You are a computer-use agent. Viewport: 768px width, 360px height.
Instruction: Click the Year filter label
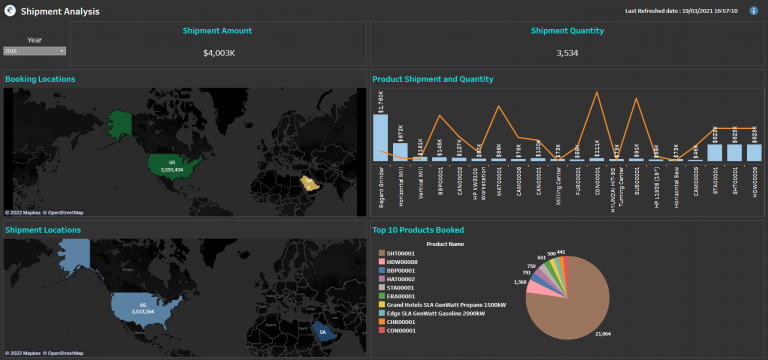34,40
